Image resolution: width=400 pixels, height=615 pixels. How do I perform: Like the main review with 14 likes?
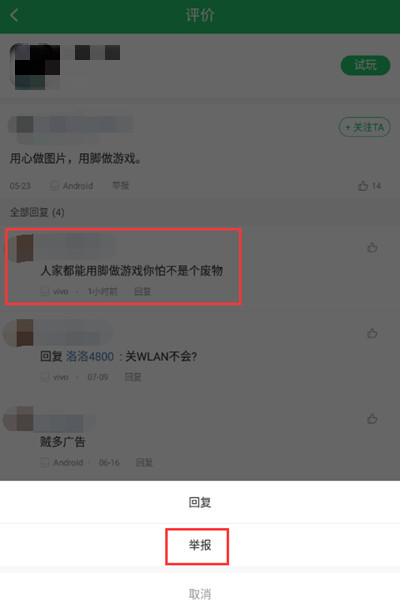pos(363,186)
